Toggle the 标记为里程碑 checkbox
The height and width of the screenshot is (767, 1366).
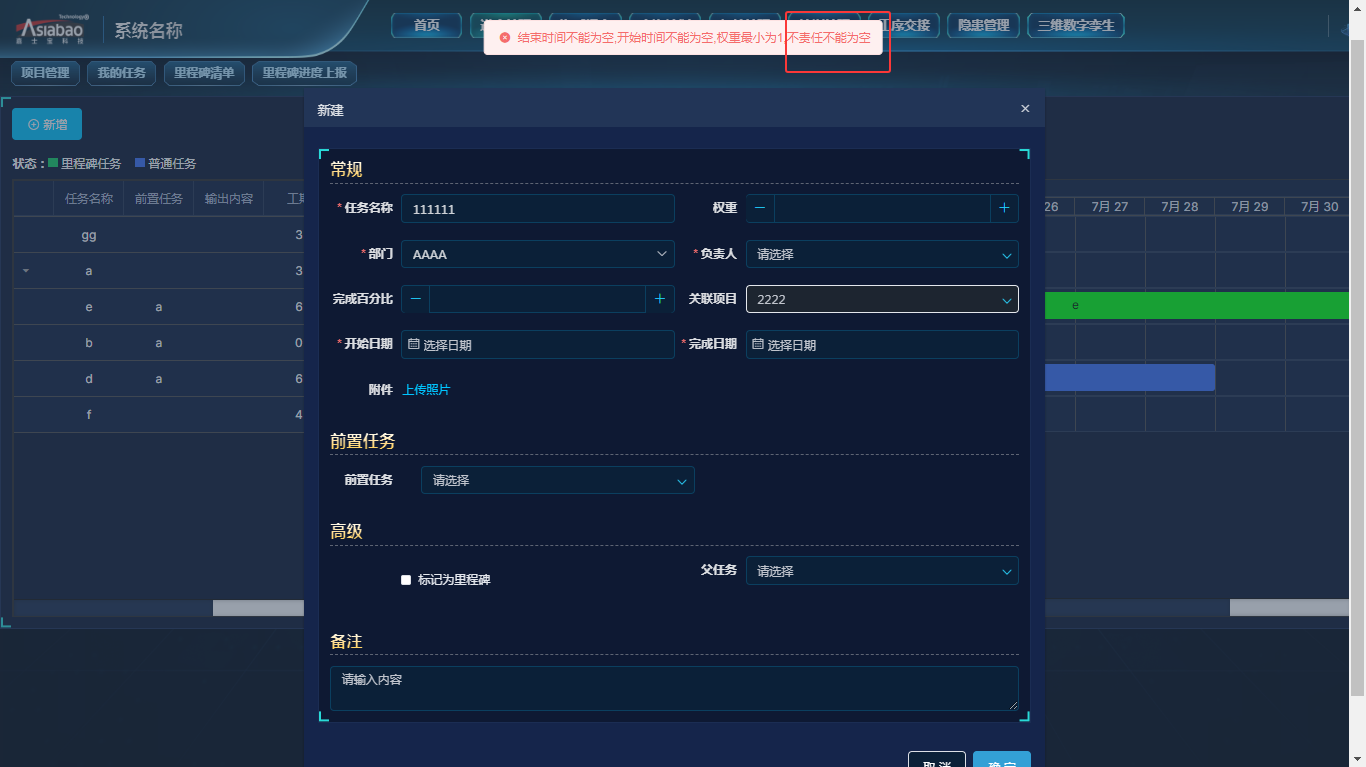tap(406, 580)
